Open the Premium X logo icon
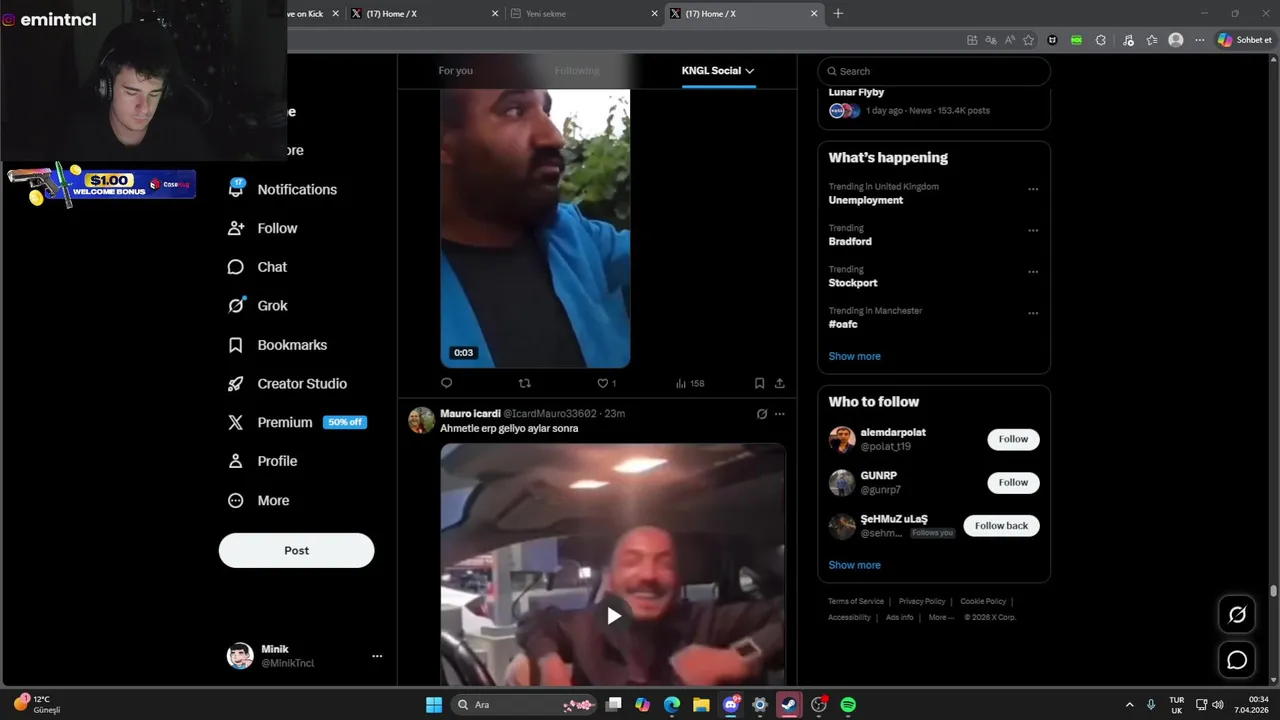 point(236,422)
